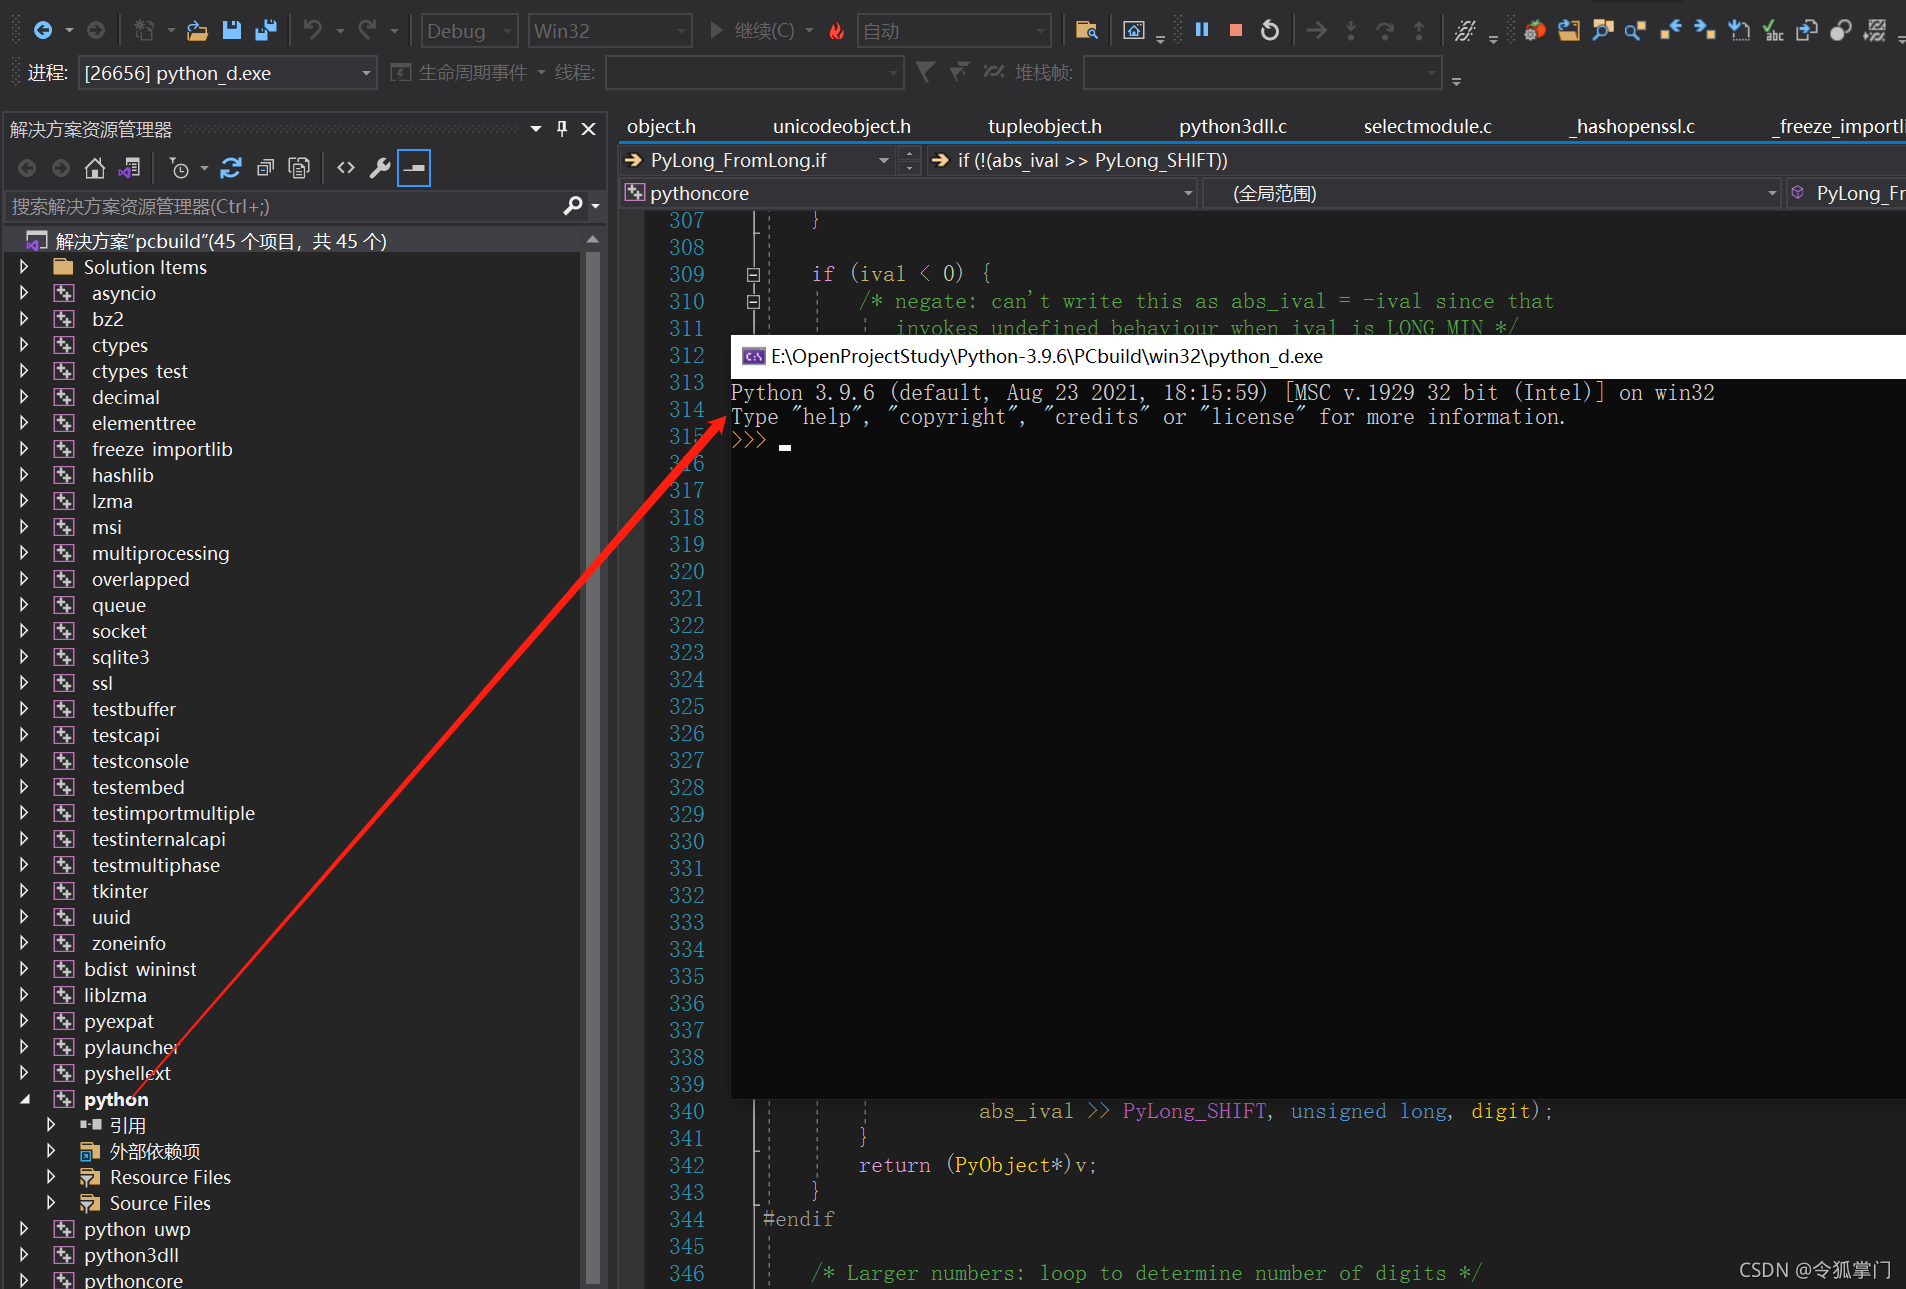Toggle the Solution Explorer auto-hide pin
Image resolution: width=1906 pixels, height=1289 pixels.
pyautogui.click(x=562, y=129)
